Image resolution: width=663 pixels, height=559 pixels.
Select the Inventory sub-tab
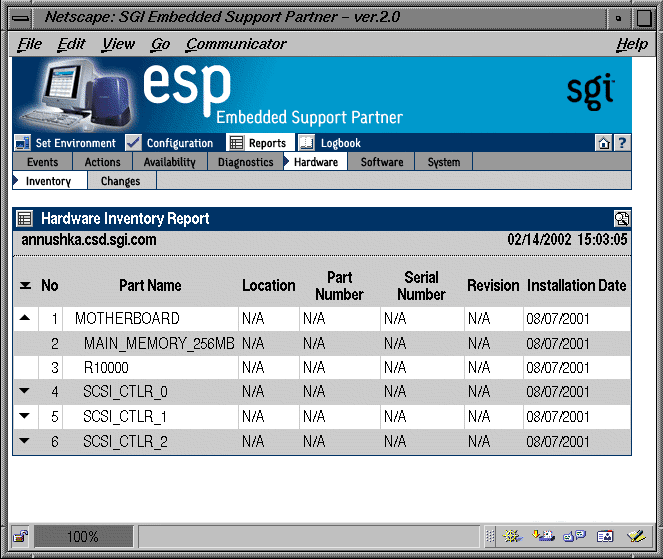point(48,181)
